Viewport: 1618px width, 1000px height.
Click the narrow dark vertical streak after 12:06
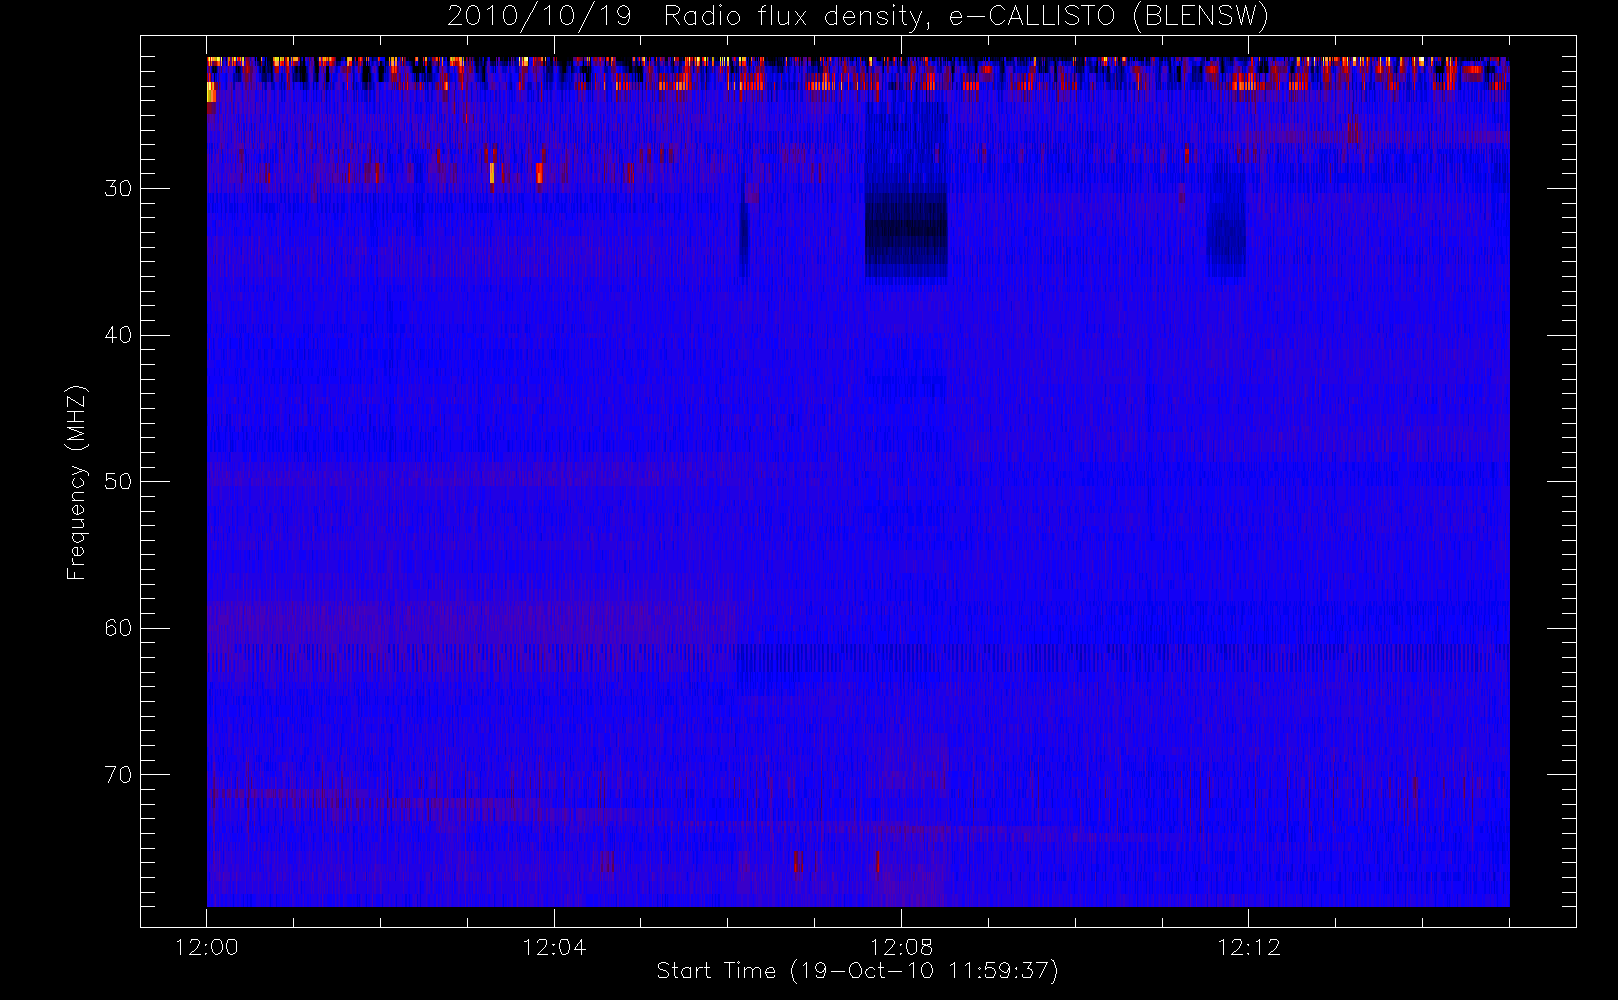(743, 240)
